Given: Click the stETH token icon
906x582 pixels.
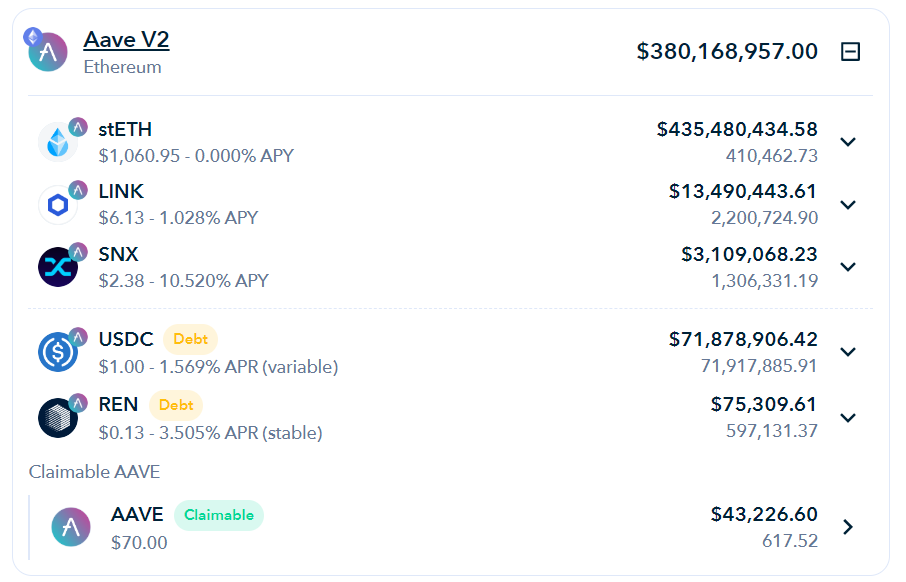Looking at the screenshot, I should [58, 142].
